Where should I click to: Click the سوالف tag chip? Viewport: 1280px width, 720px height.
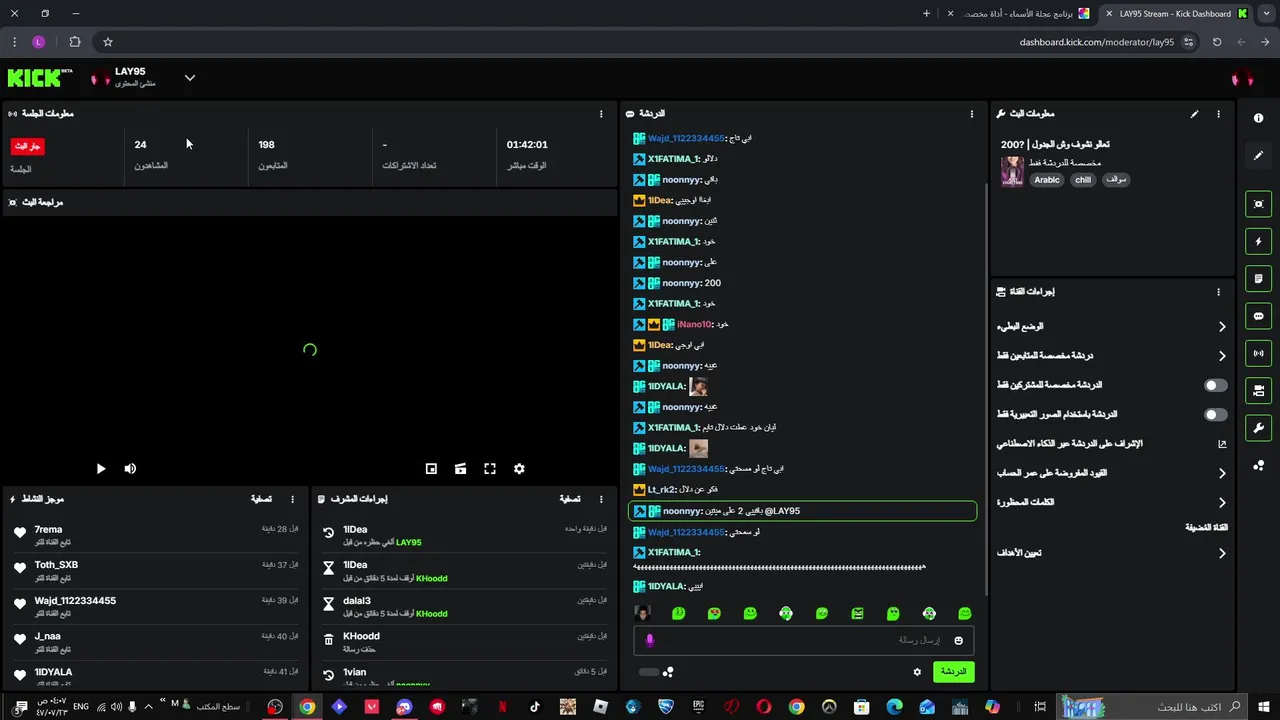1116,180
